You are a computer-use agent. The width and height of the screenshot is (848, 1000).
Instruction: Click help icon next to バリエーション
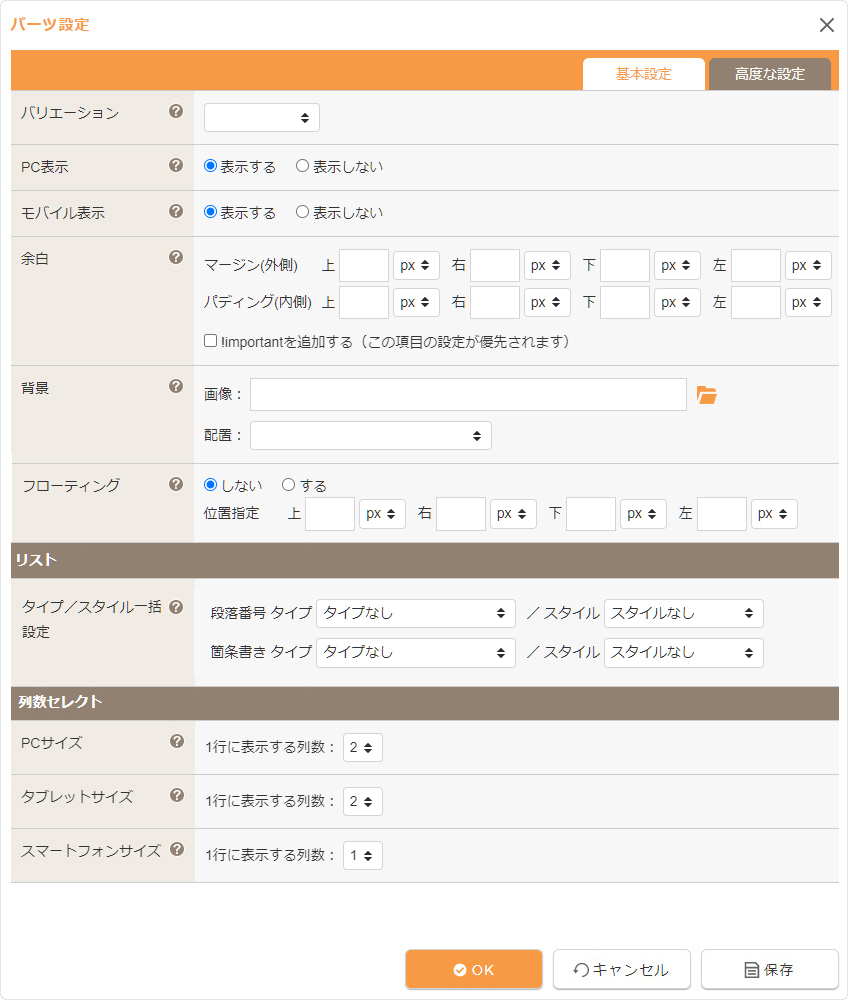[x=176, y=111]
